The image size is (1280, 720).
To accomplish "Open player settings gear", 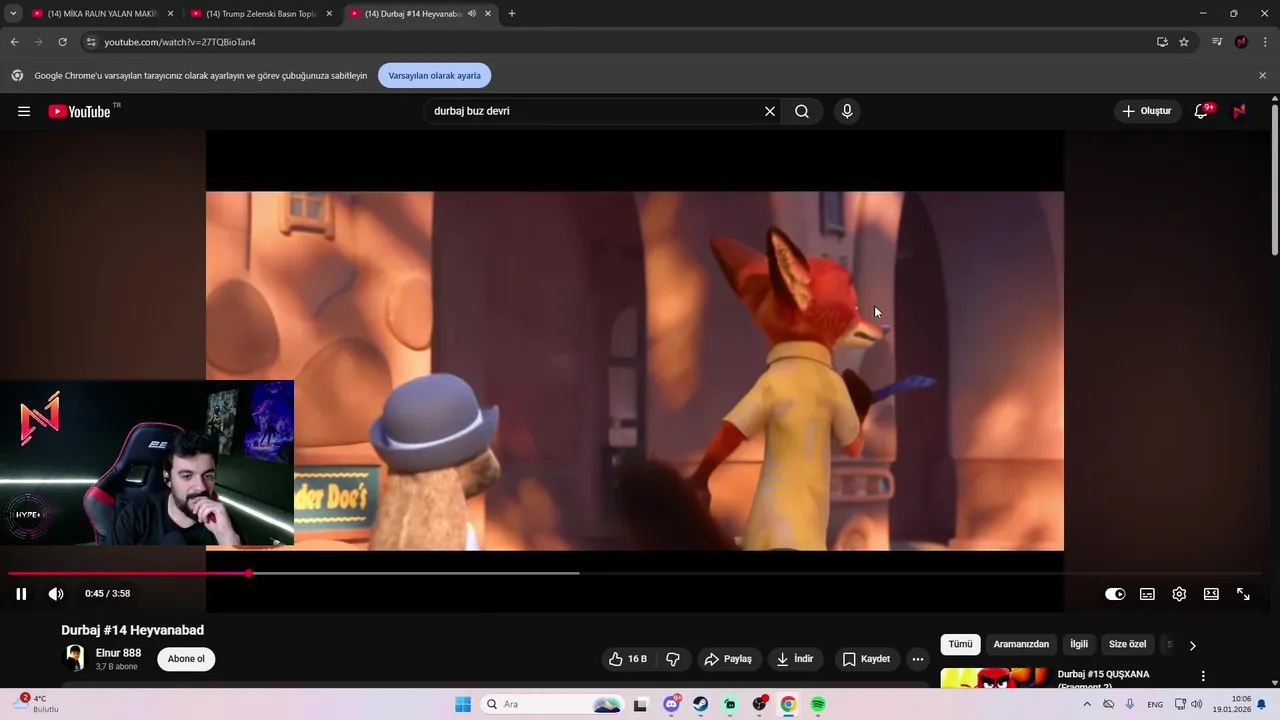I will click(x=1179, y=594).
